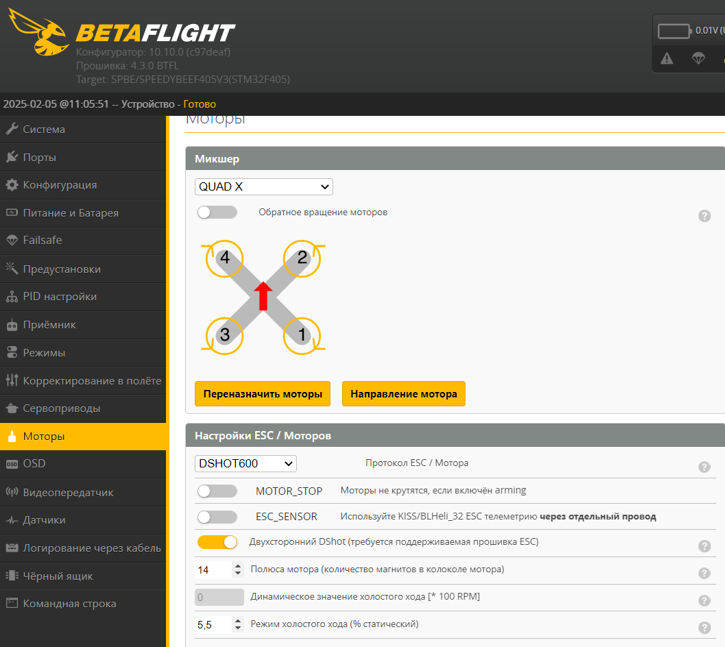The height and width of the screenshot is (647, 725).
Task: Click motor 2 in the quad diagram
Action: 302,258
